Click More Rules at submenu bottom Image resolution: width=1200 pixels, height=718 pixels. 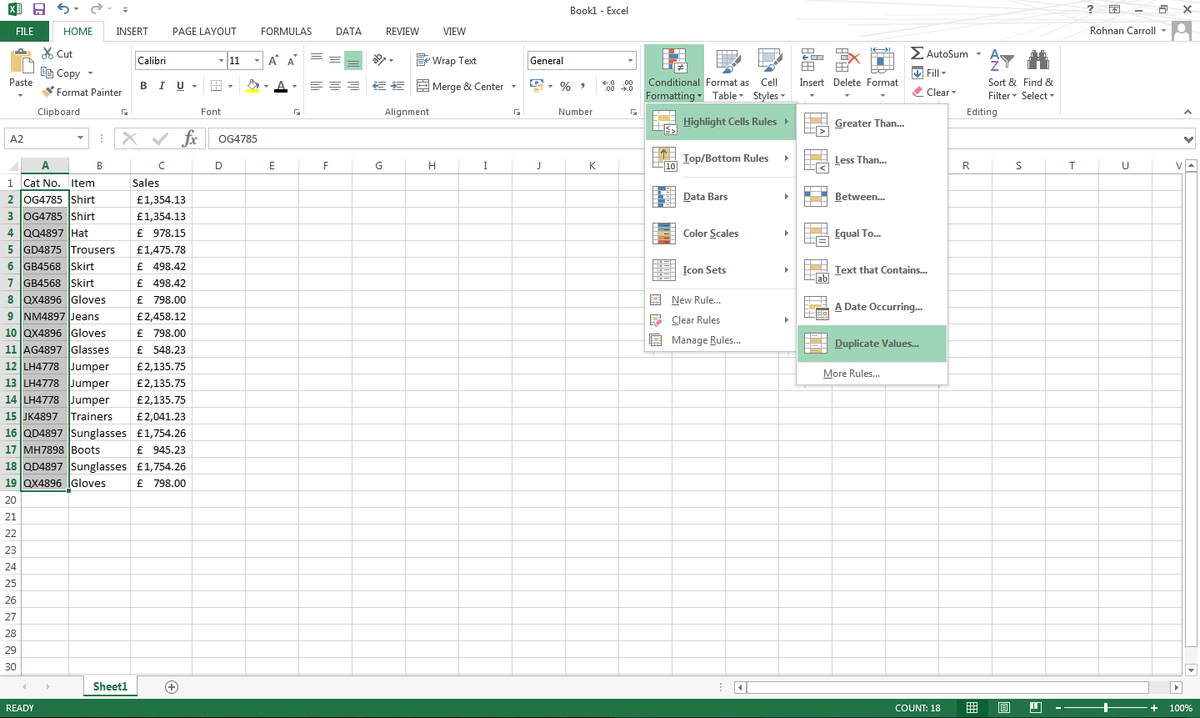coord(850,373)
